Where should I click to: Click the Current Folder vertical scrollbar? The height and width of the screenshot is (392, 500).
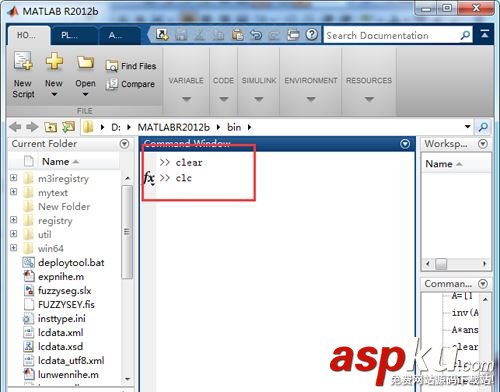(x=127, y=232)
